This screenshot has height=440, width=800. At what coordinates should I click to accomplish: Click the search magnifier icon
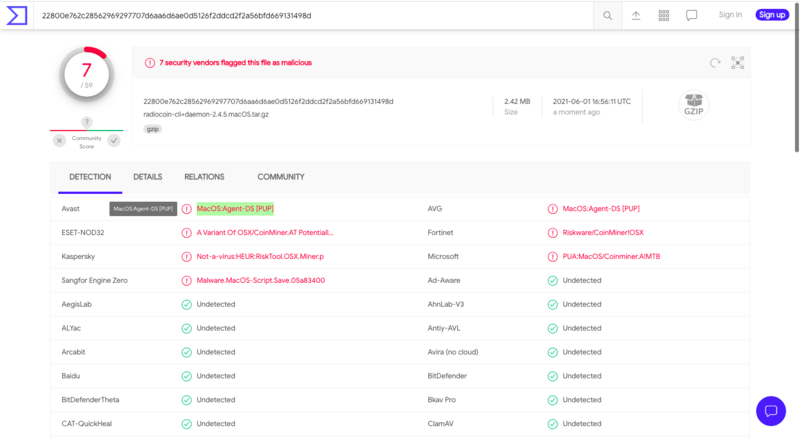tap(607, 15)
